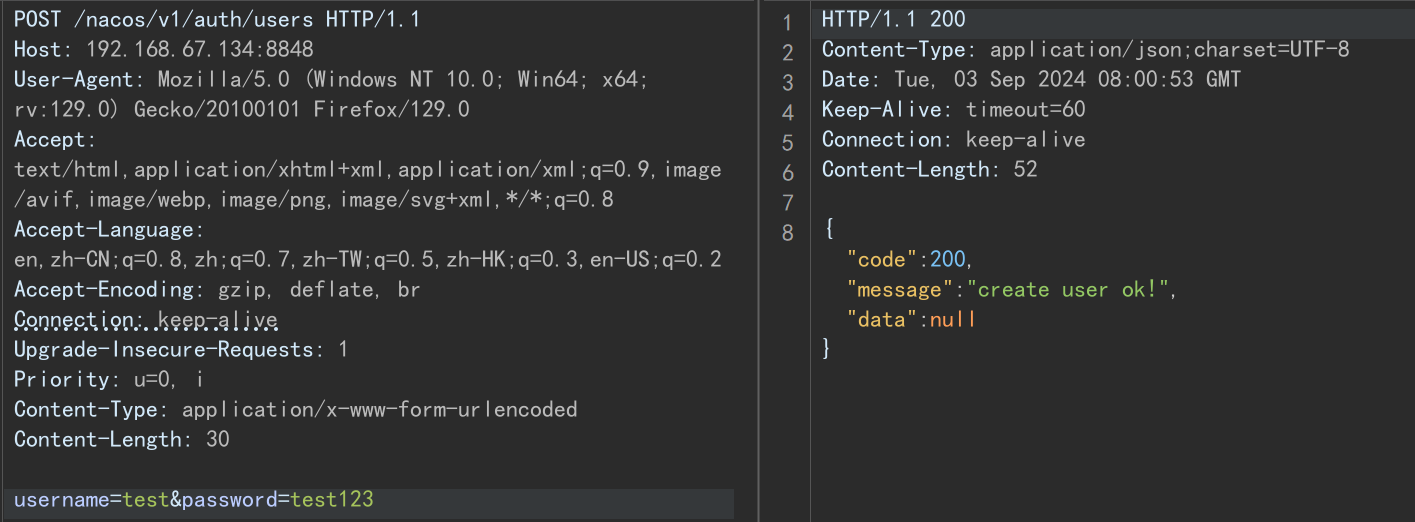Click line number 4 in response gutter
Screen dimensions: 1415x522
787,112
